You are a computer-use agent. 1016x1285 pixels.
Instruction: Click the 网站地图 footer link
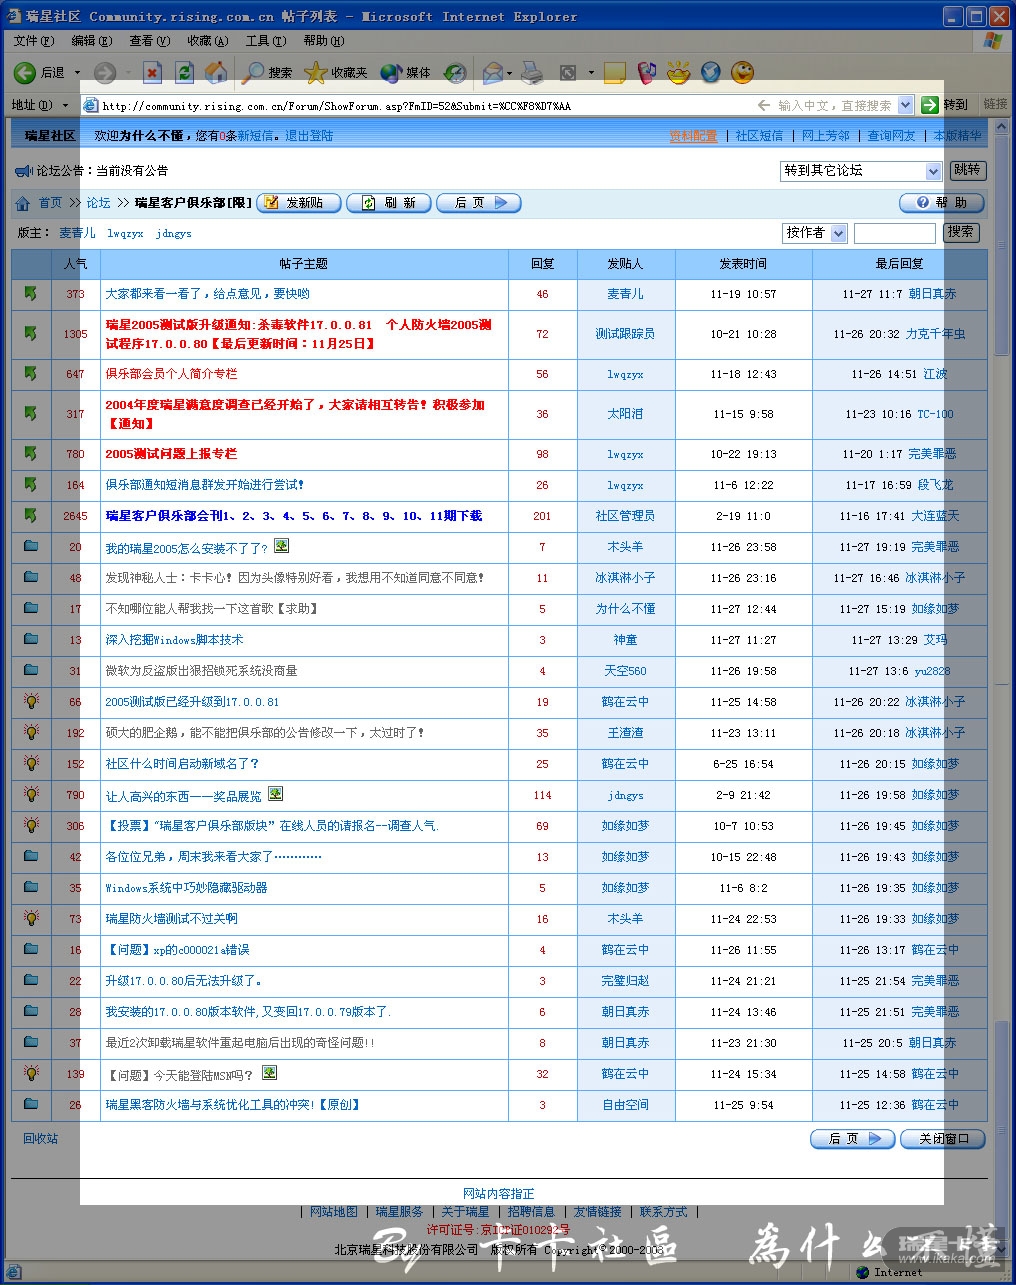(333, 1212)
